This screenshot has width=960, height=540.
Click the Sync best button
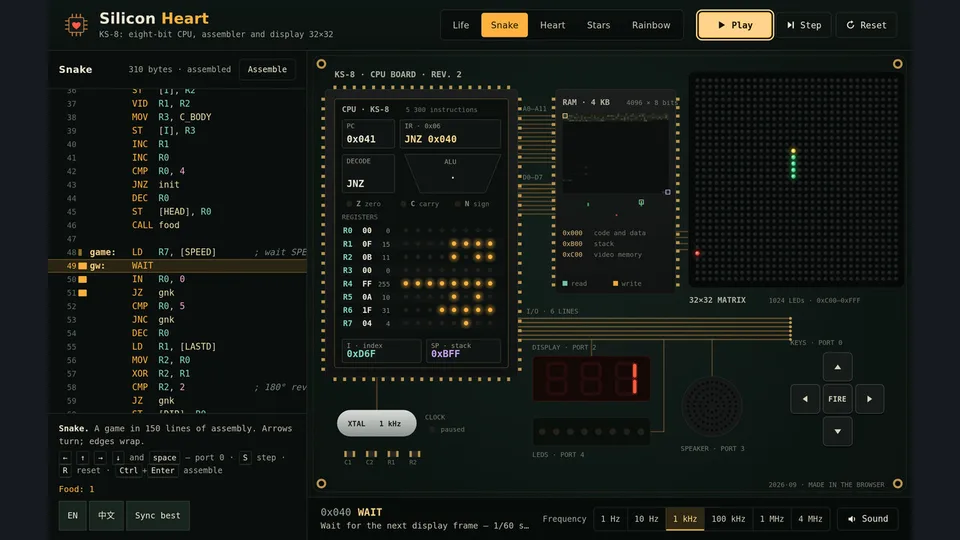tap(157, 516)
